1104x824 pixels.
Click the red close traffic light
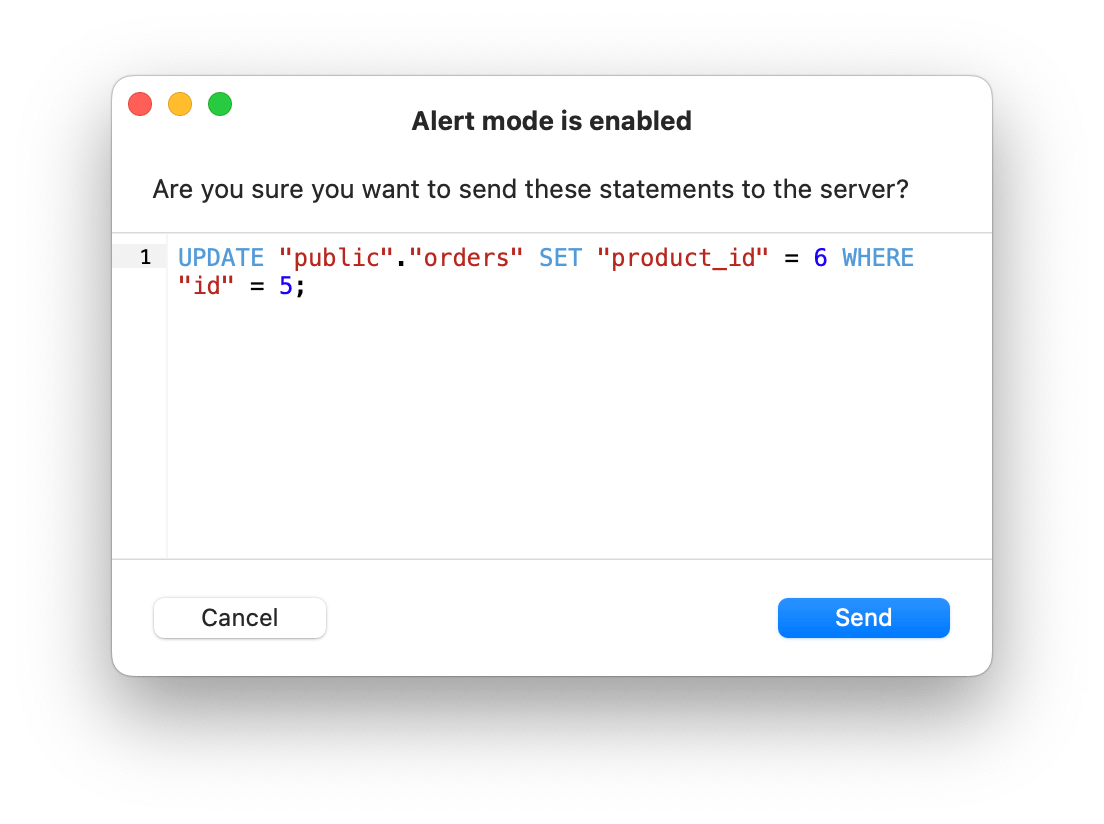click(140, 104)
